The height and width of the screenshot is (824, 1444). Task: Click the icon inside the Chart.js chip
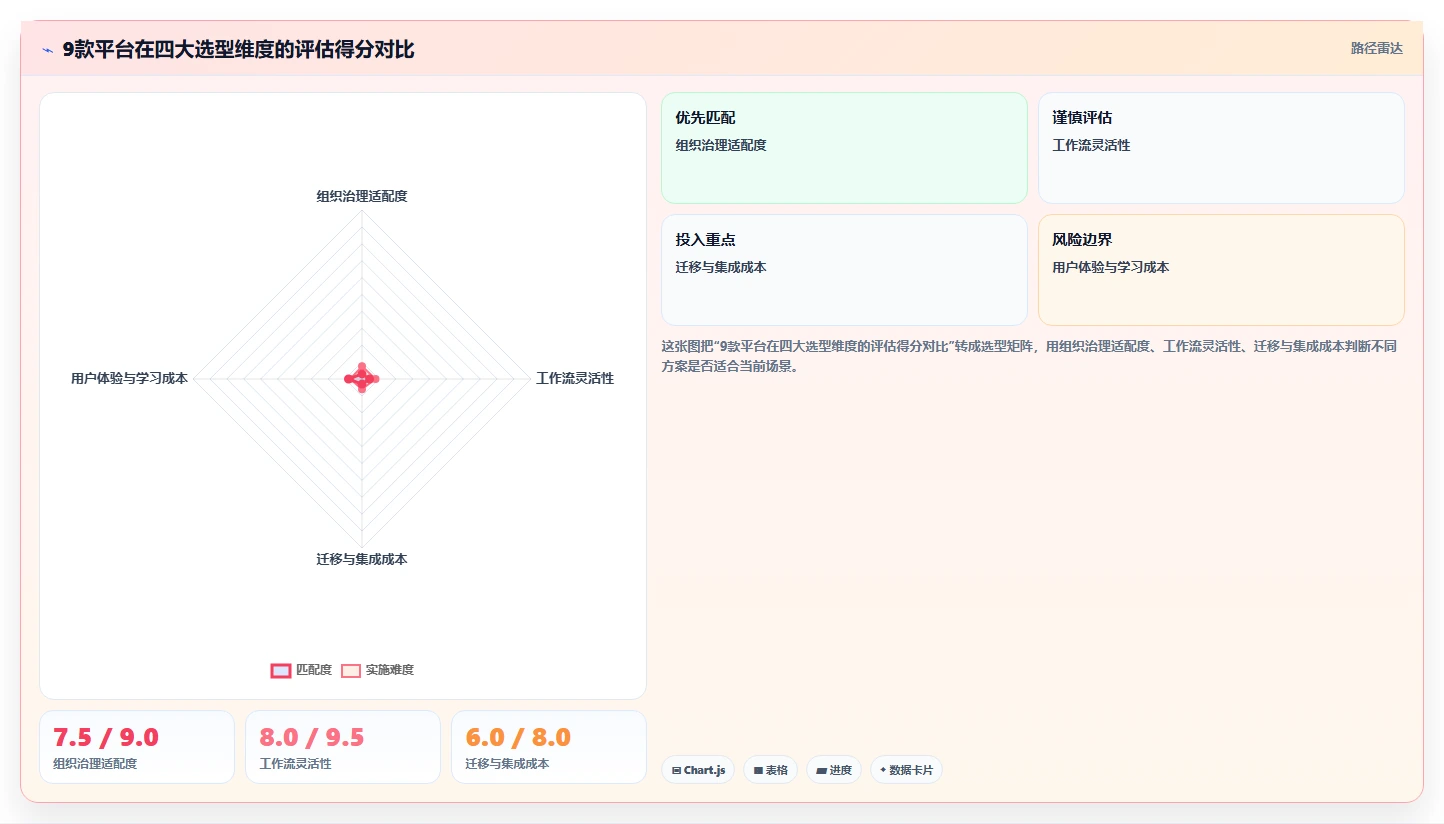coord(677,770)
